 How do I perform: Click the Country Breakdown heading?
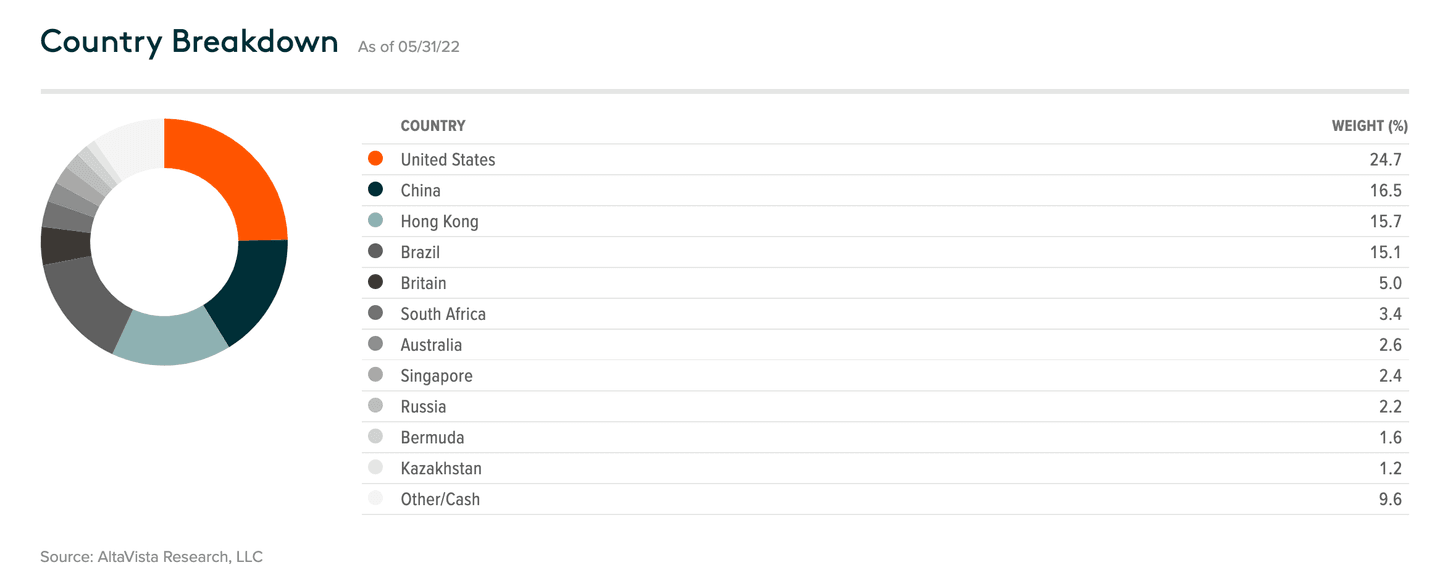[189, 42]
